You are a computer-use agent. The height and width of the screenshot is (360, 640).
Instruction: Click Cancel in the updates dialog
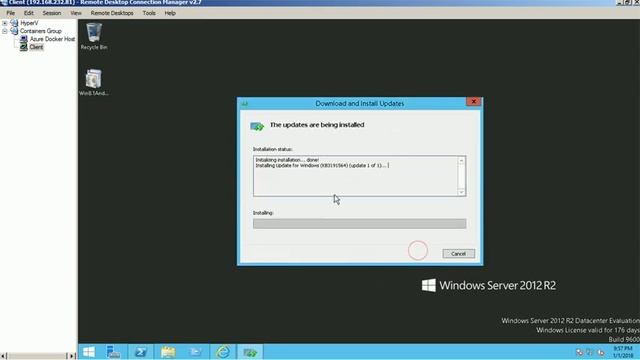tap(458, 253)
